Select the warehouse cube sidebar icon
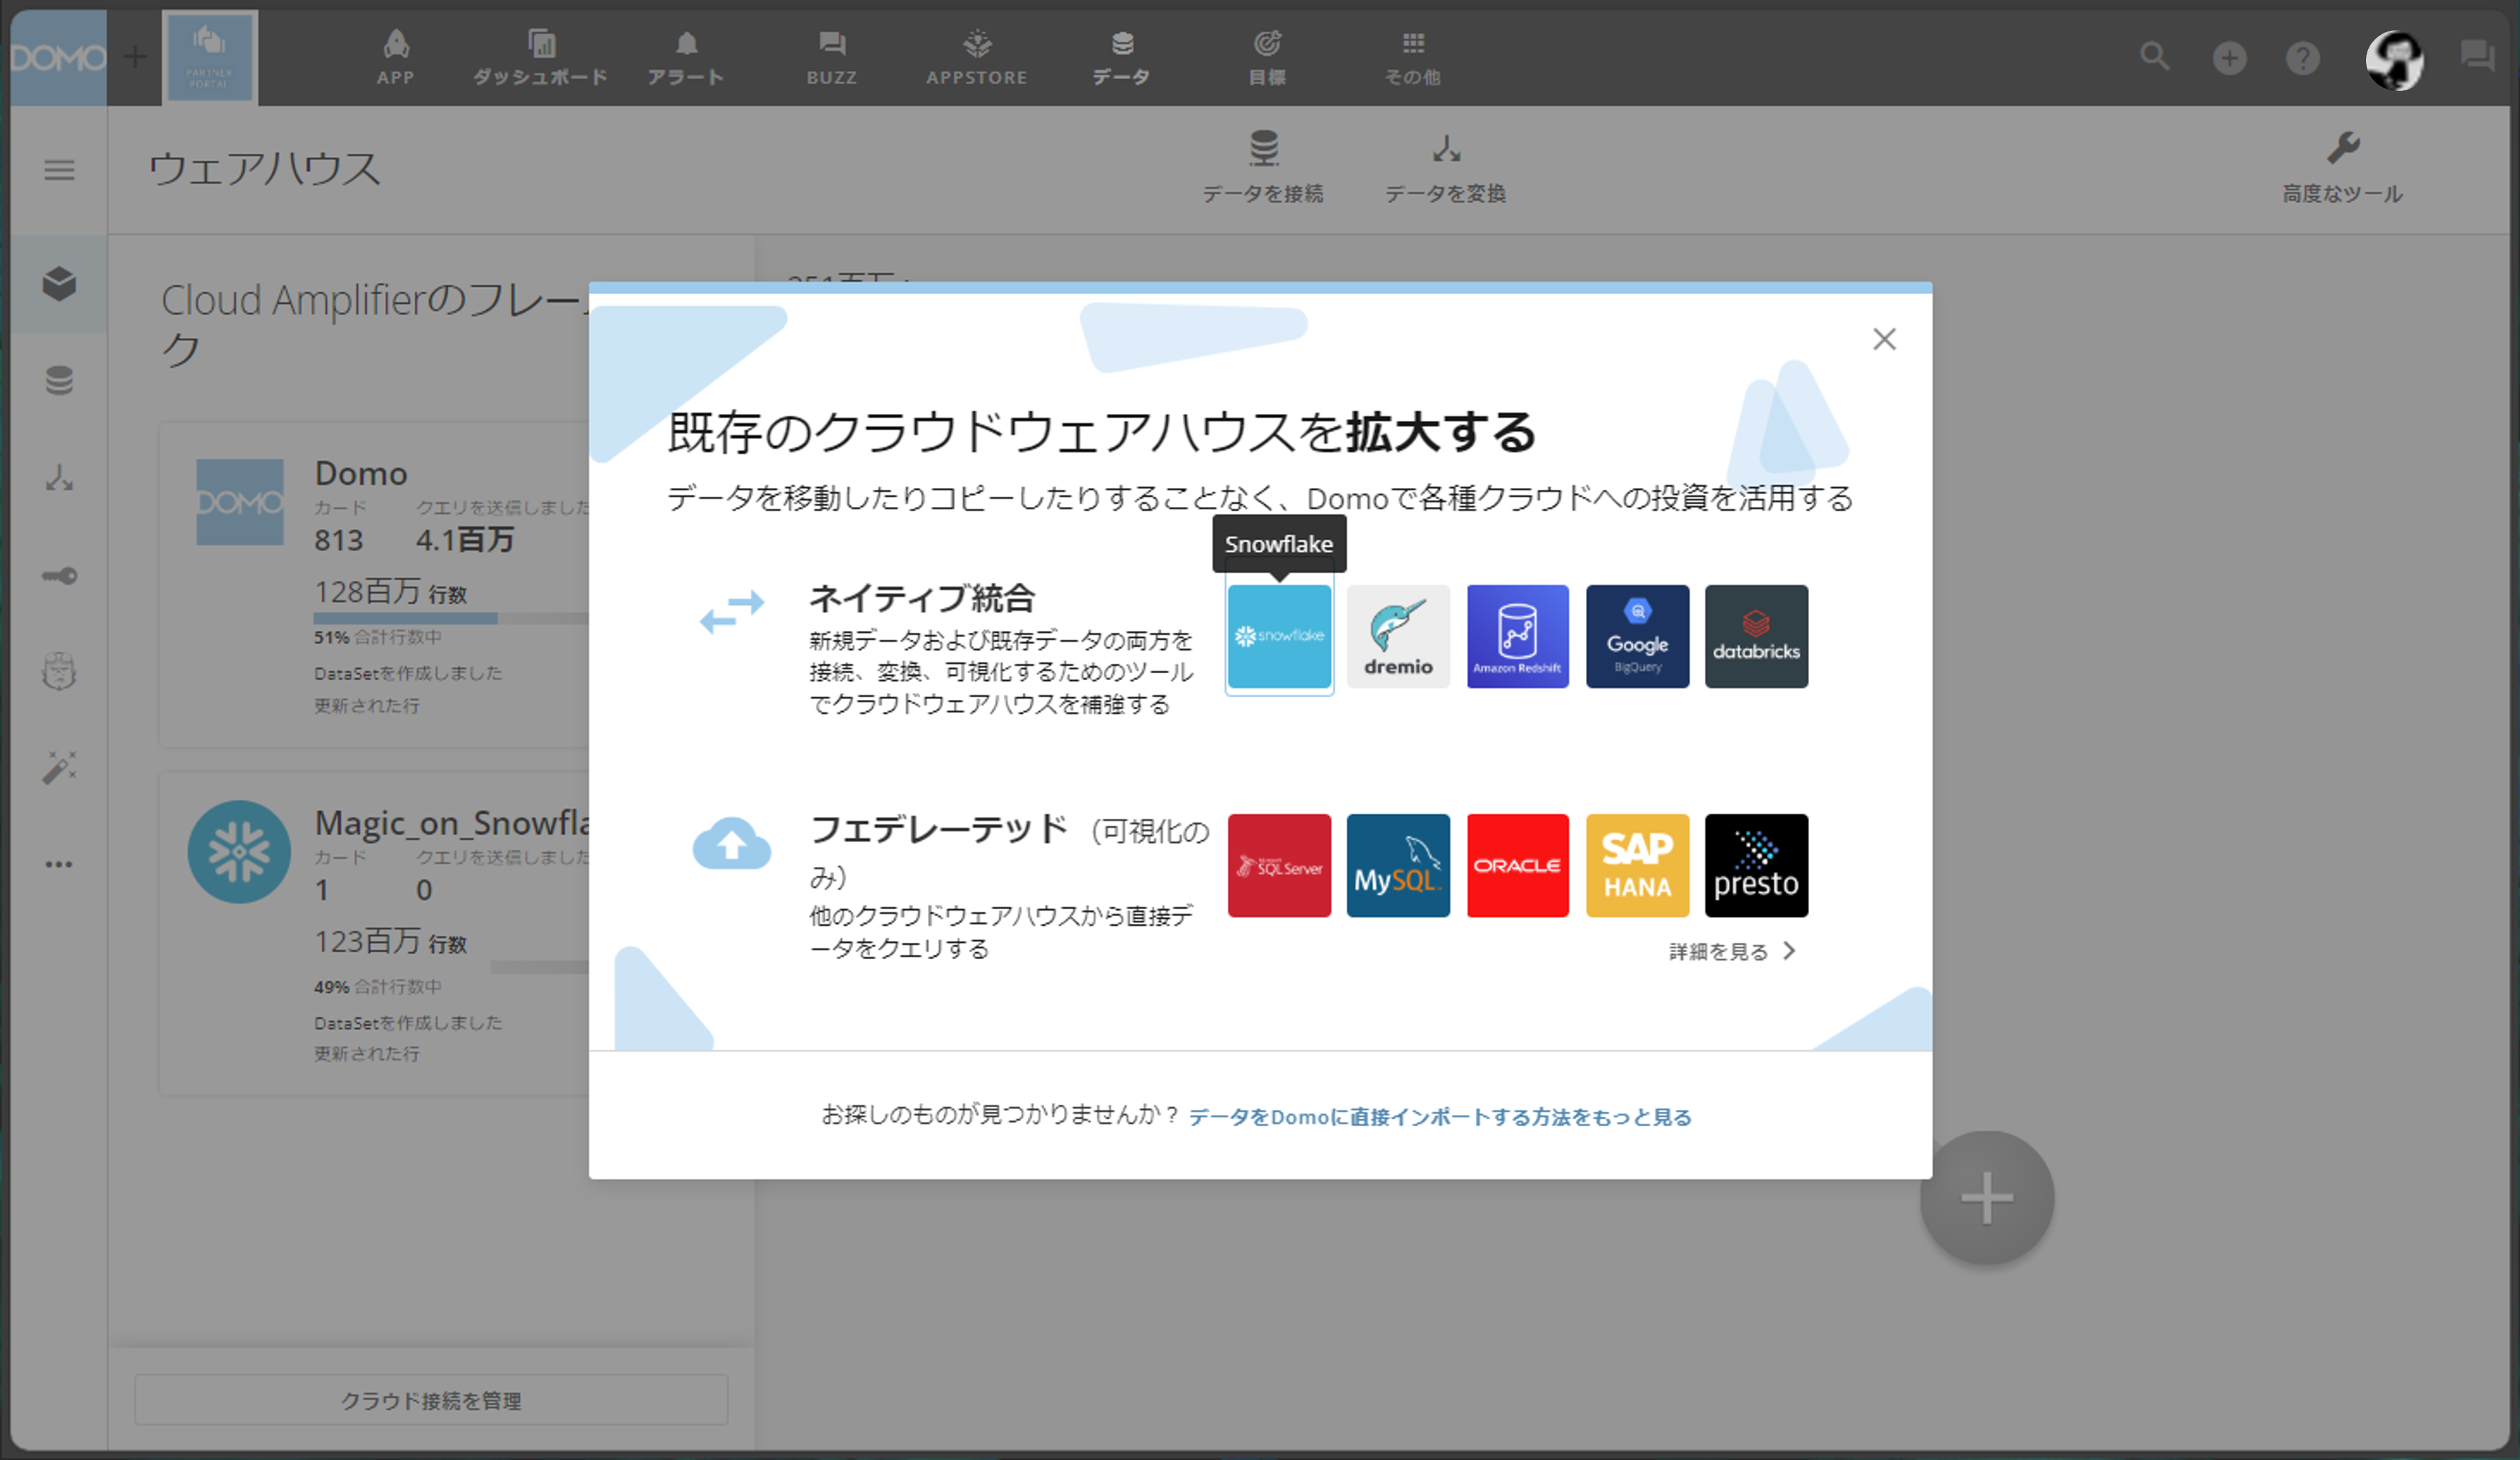The image size is (2520, 1460). pyautogui.click(x=59, y=284)
